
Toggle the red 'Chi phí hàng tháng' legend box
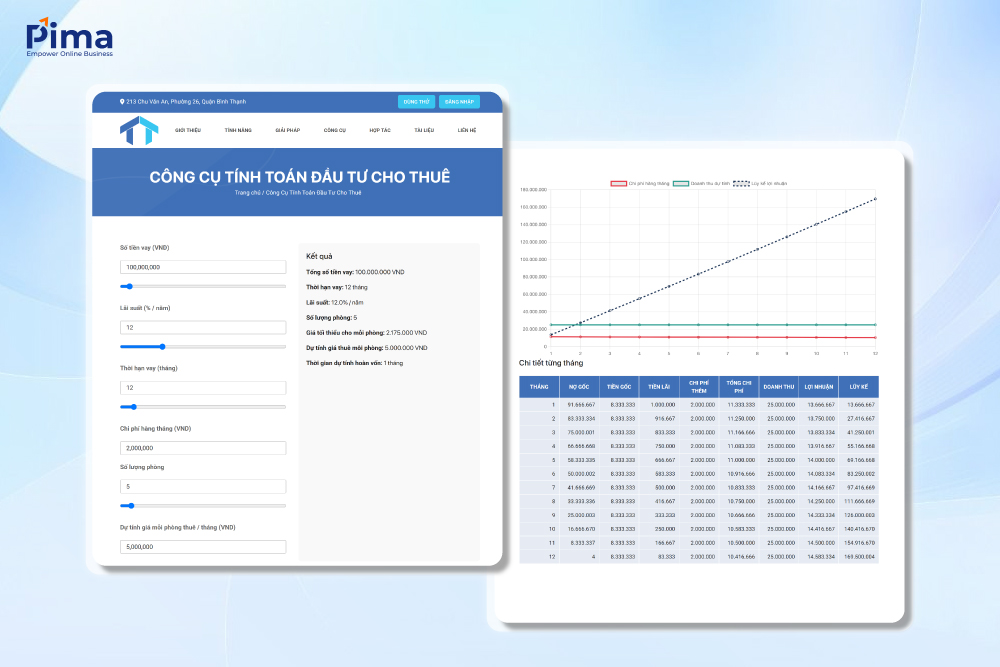pyautogui.click(x=618, y=183)
